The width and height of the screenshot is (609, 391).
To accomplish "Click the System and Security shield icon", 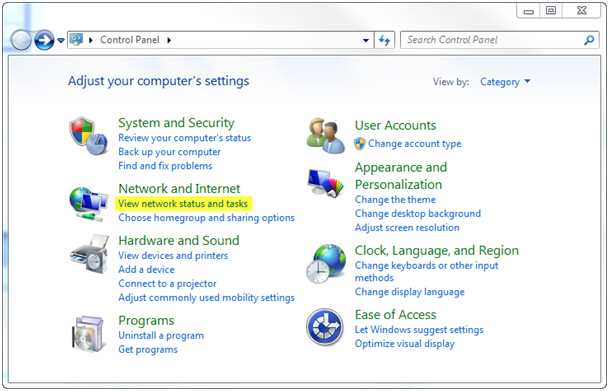I will (88, 136).
